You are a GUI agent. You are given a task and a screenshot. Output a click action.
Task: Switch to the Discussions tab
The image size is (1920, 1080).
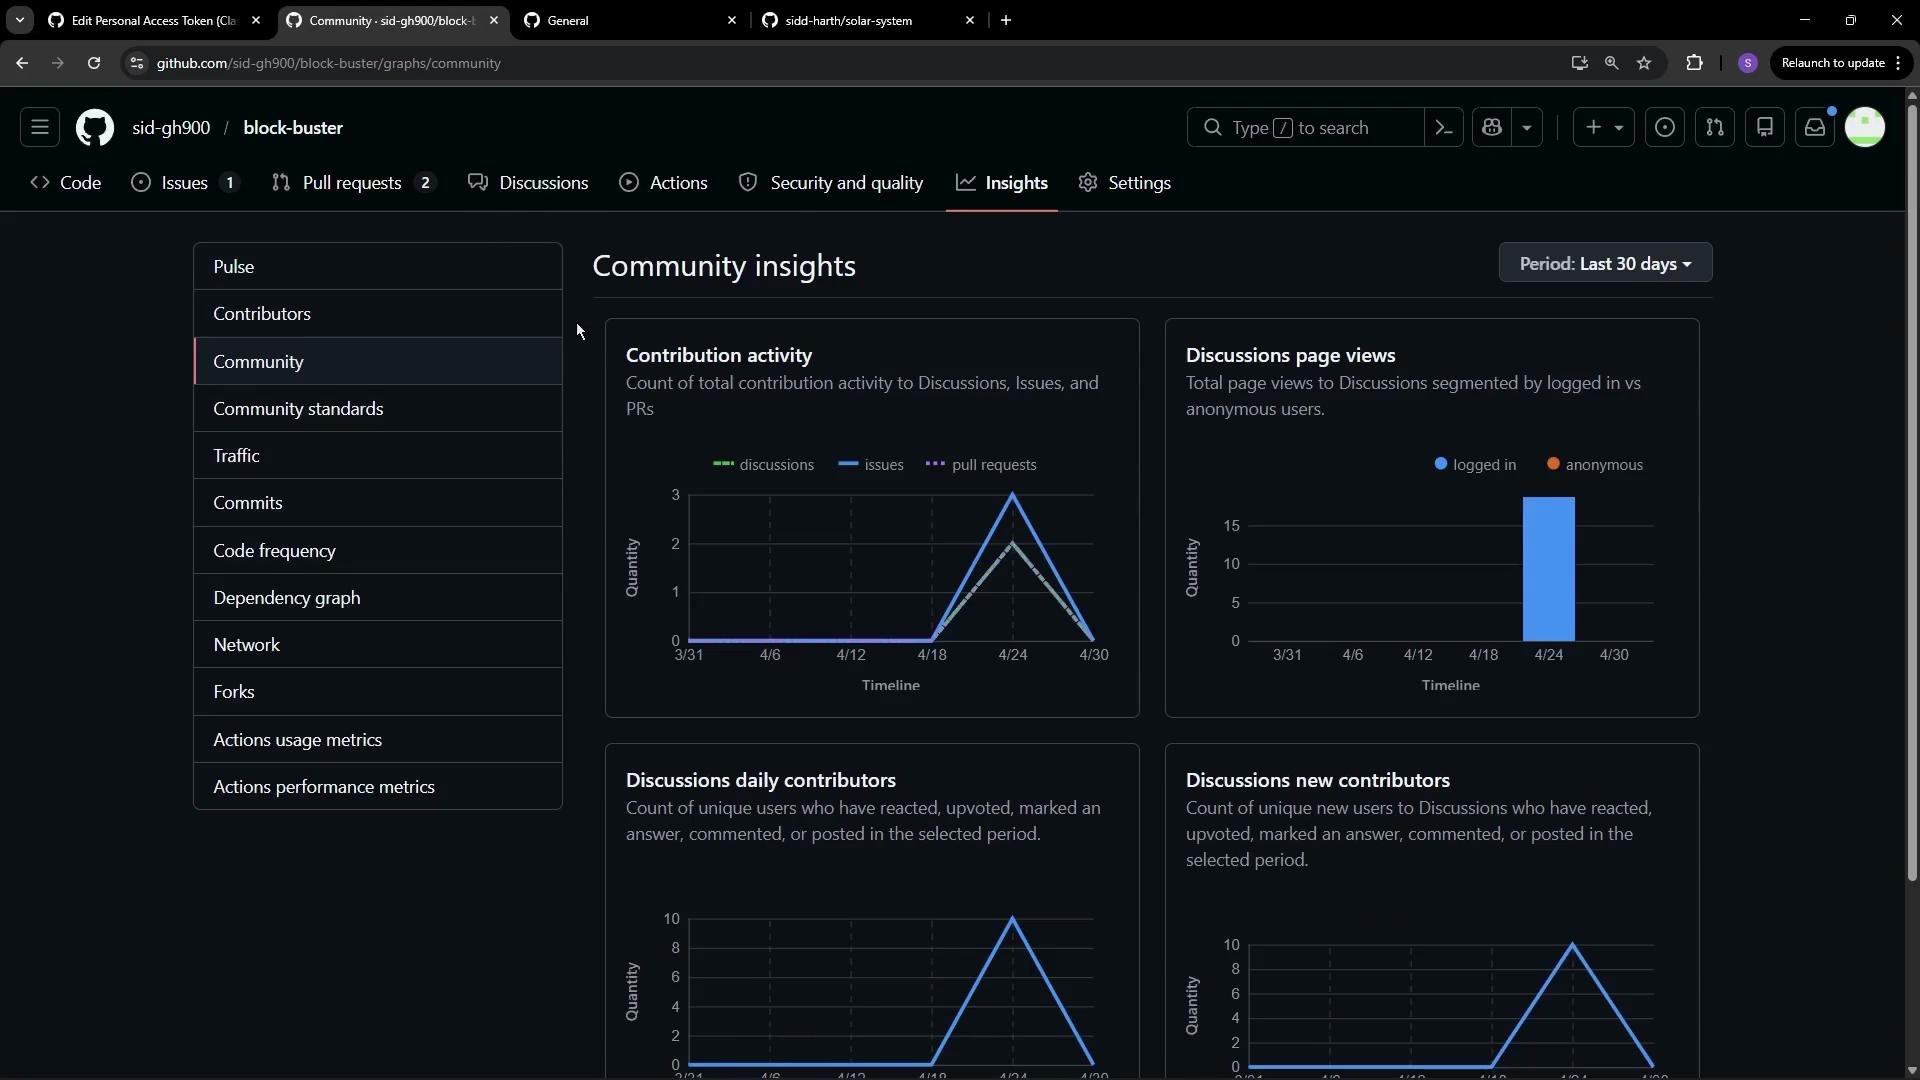tap(529, 183)
